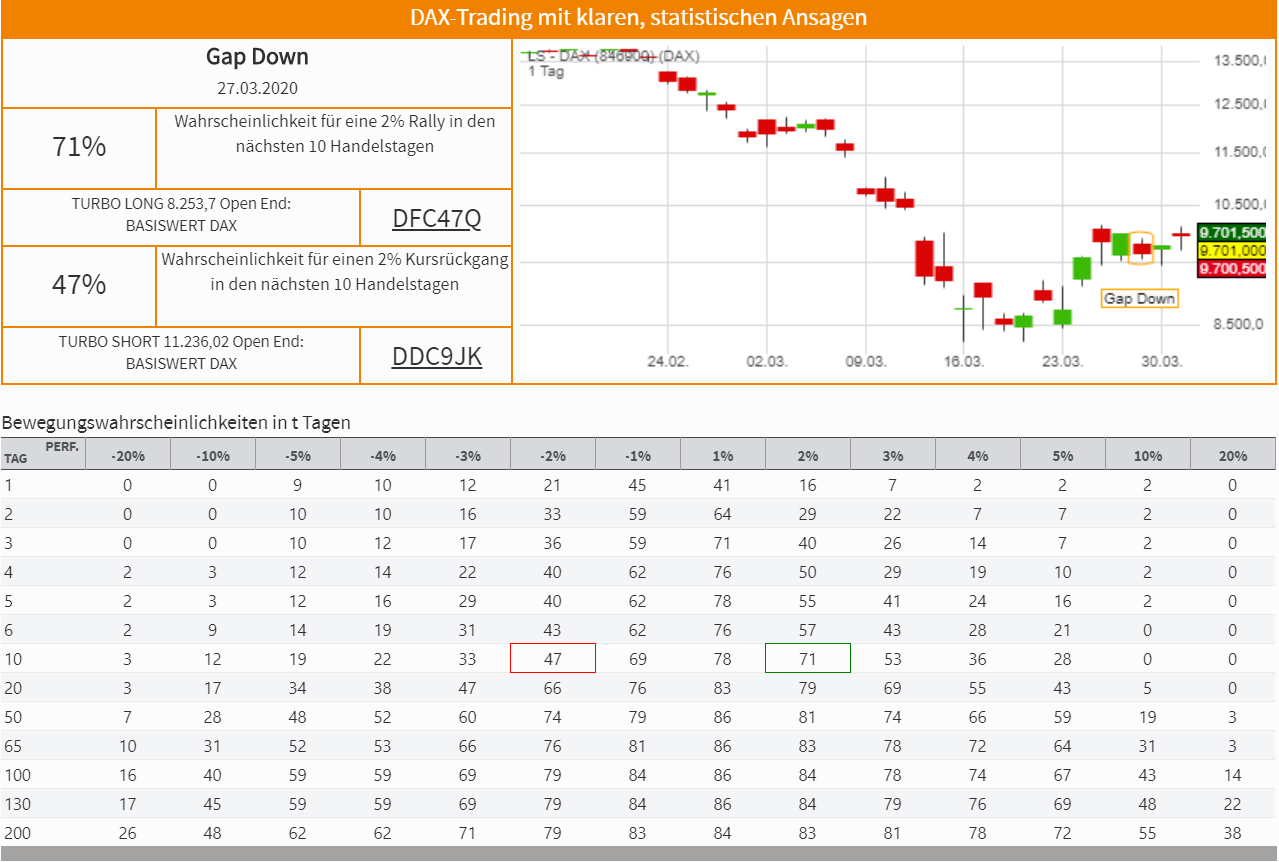Image resolution: width=1279 pixels, height=862 pixels.
Task: Click the 2% column header
Action: click(x=808, y=455)
